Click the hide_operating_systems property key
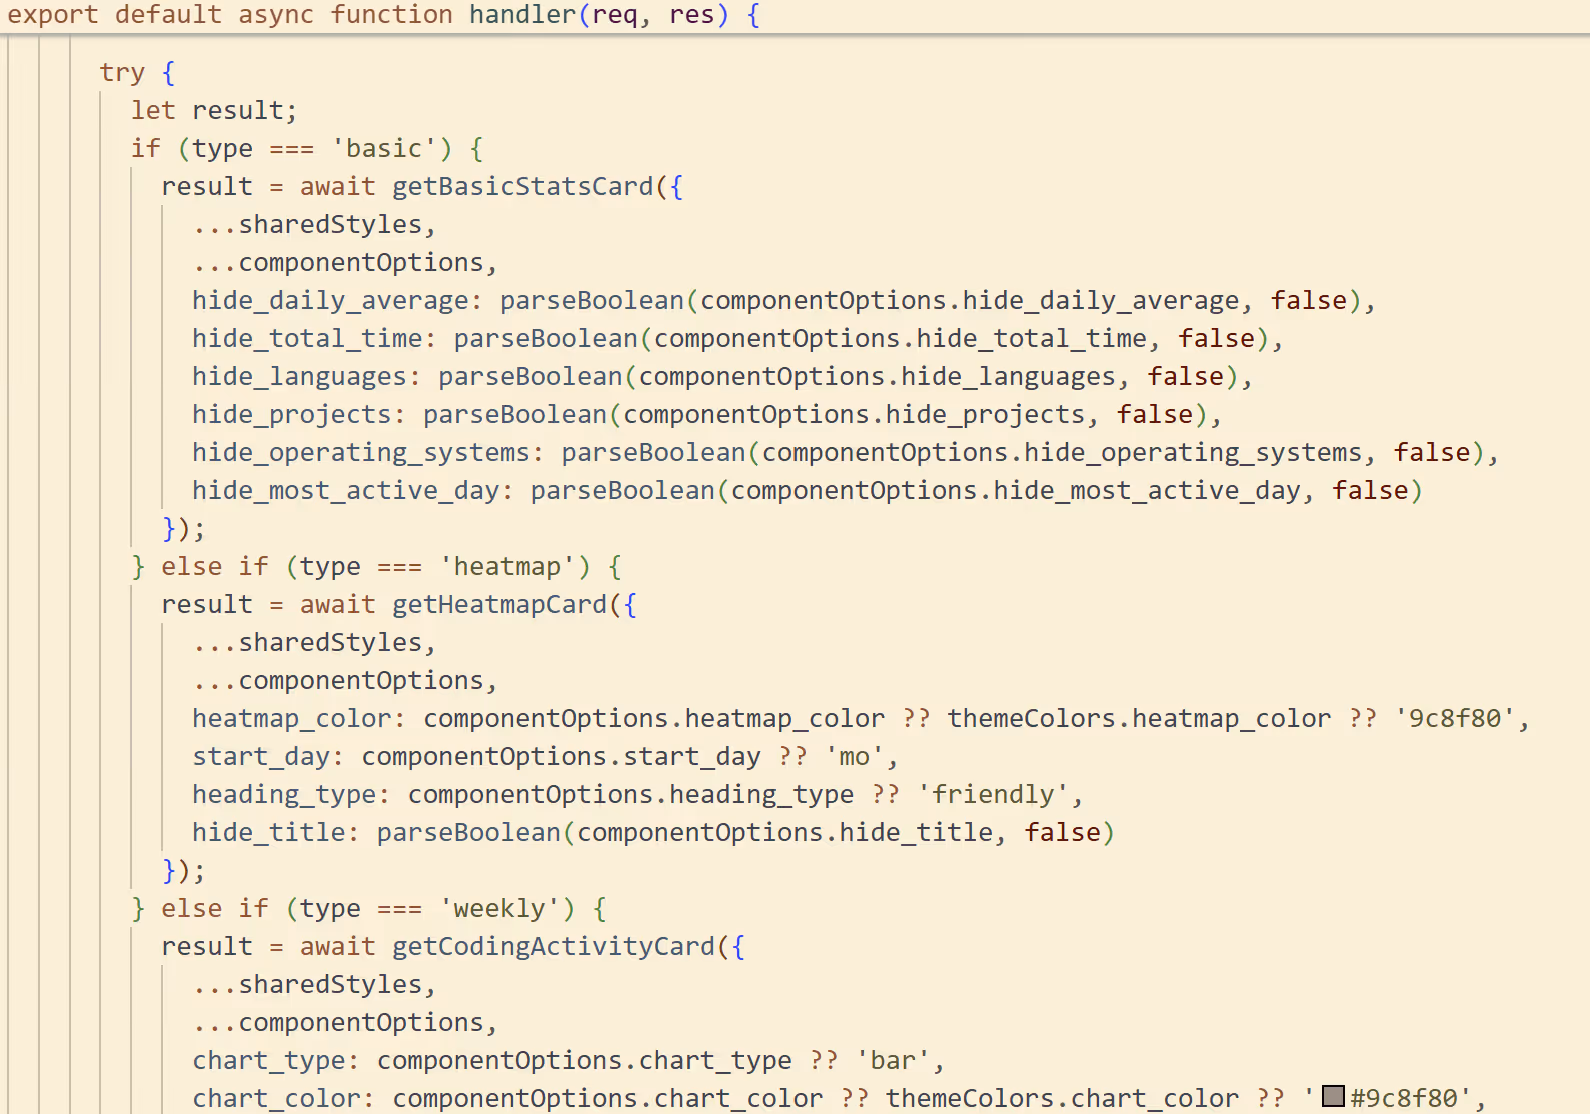This screenshot has height=1114, width=1590. tap(360, 453)
